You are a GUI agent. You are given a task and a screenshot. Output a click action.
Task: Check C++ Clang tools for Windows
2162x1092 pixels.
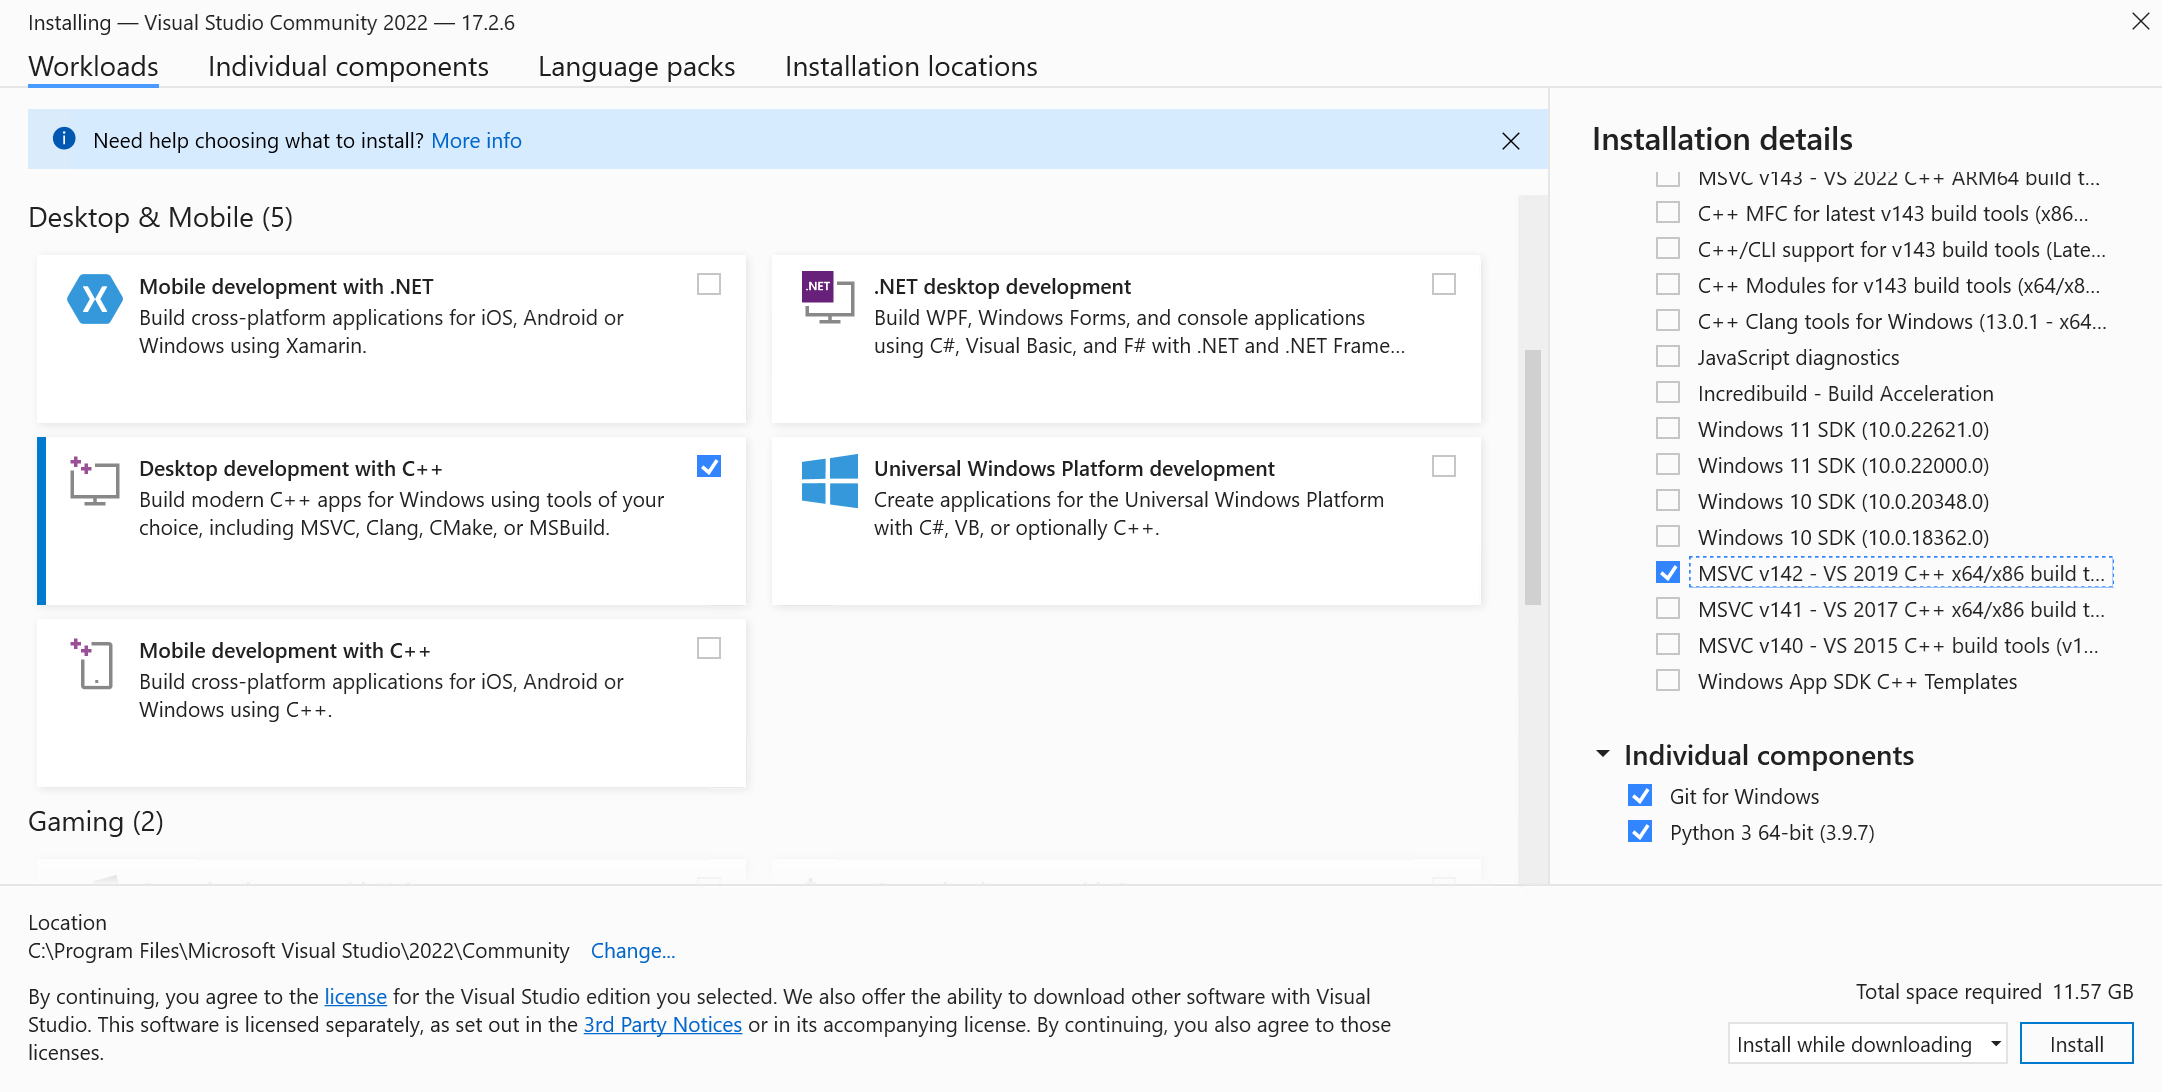coord(1668,321)
